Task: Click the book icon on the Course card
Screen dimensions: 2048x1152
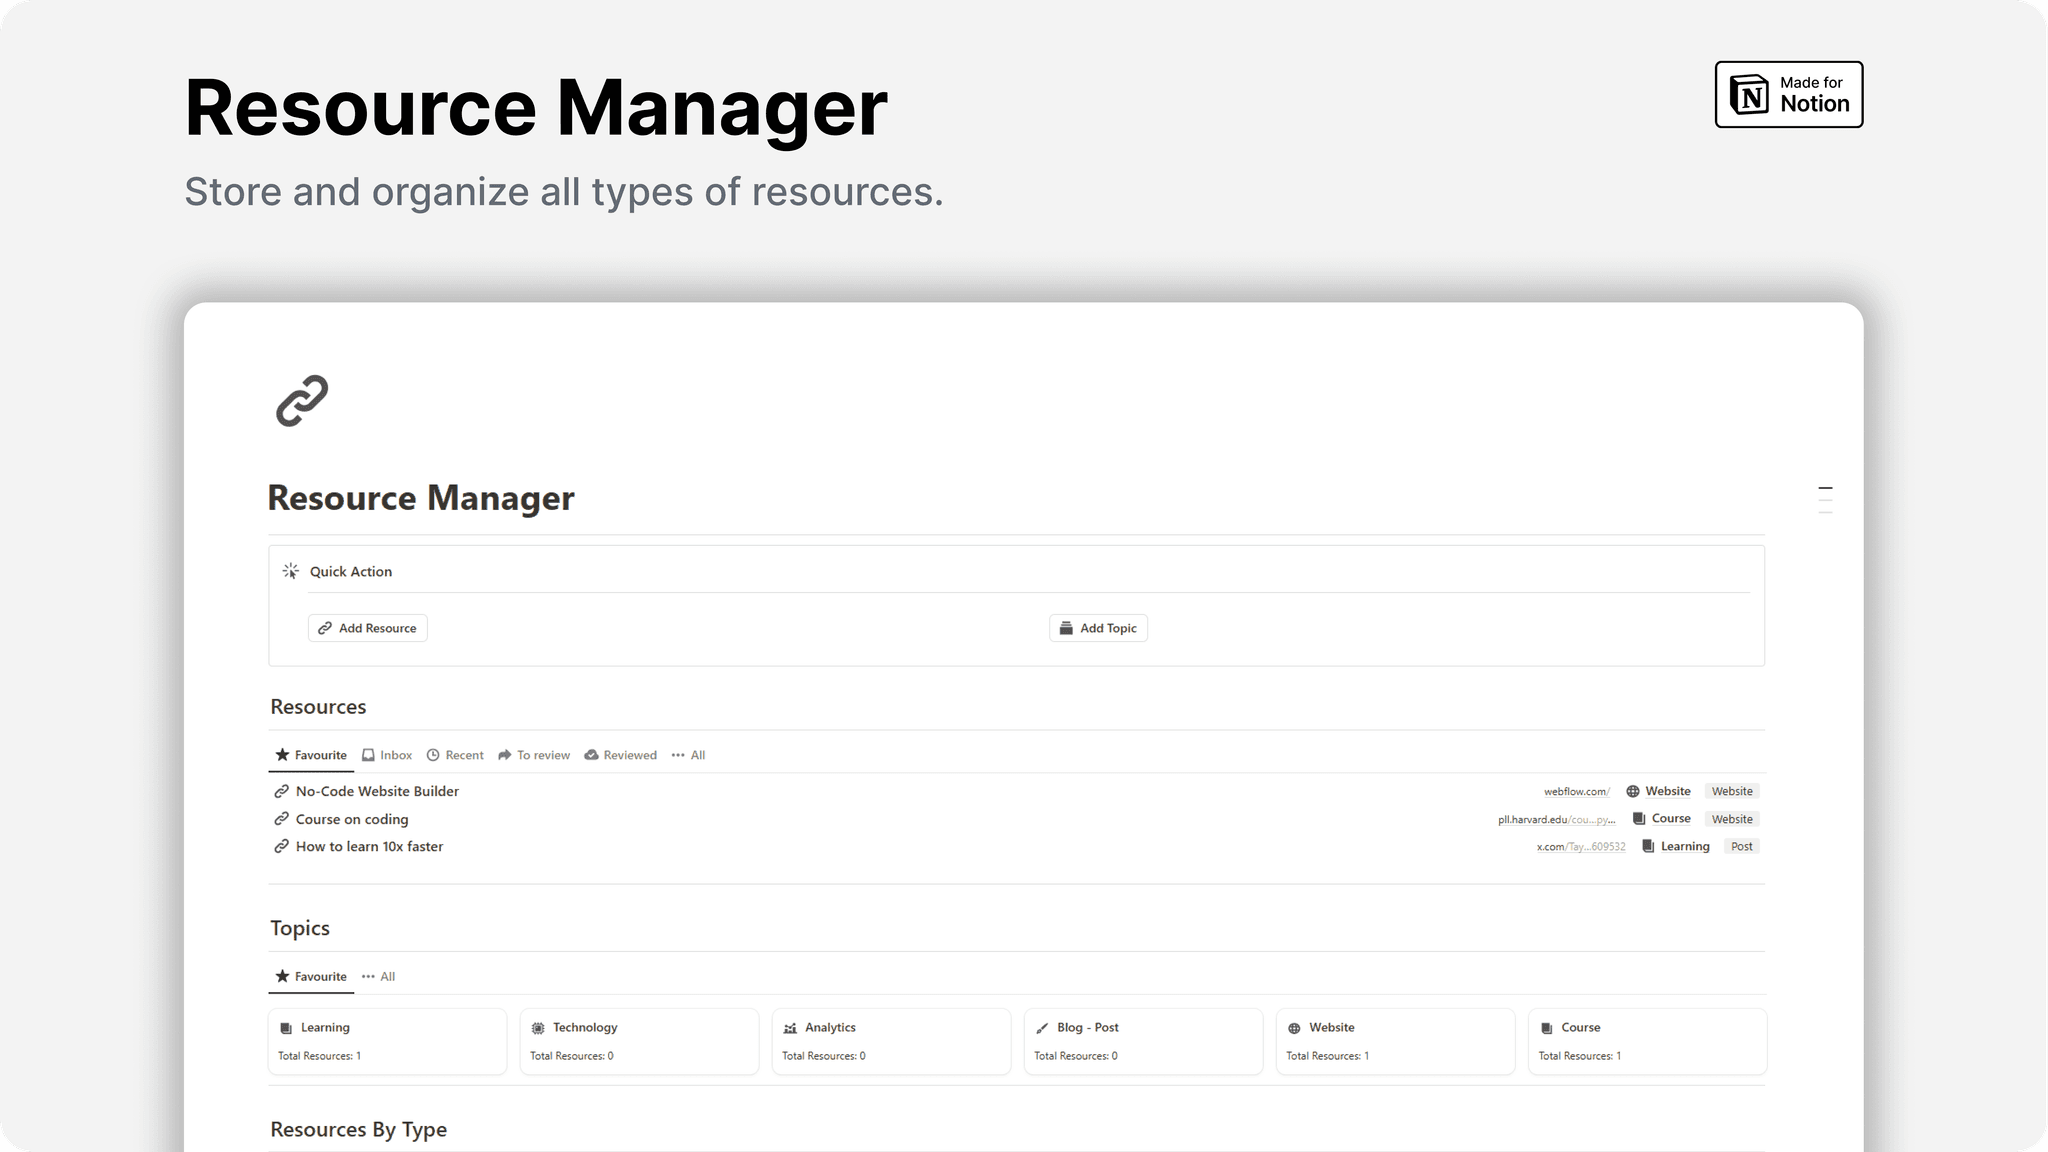Action: 1547,1027
